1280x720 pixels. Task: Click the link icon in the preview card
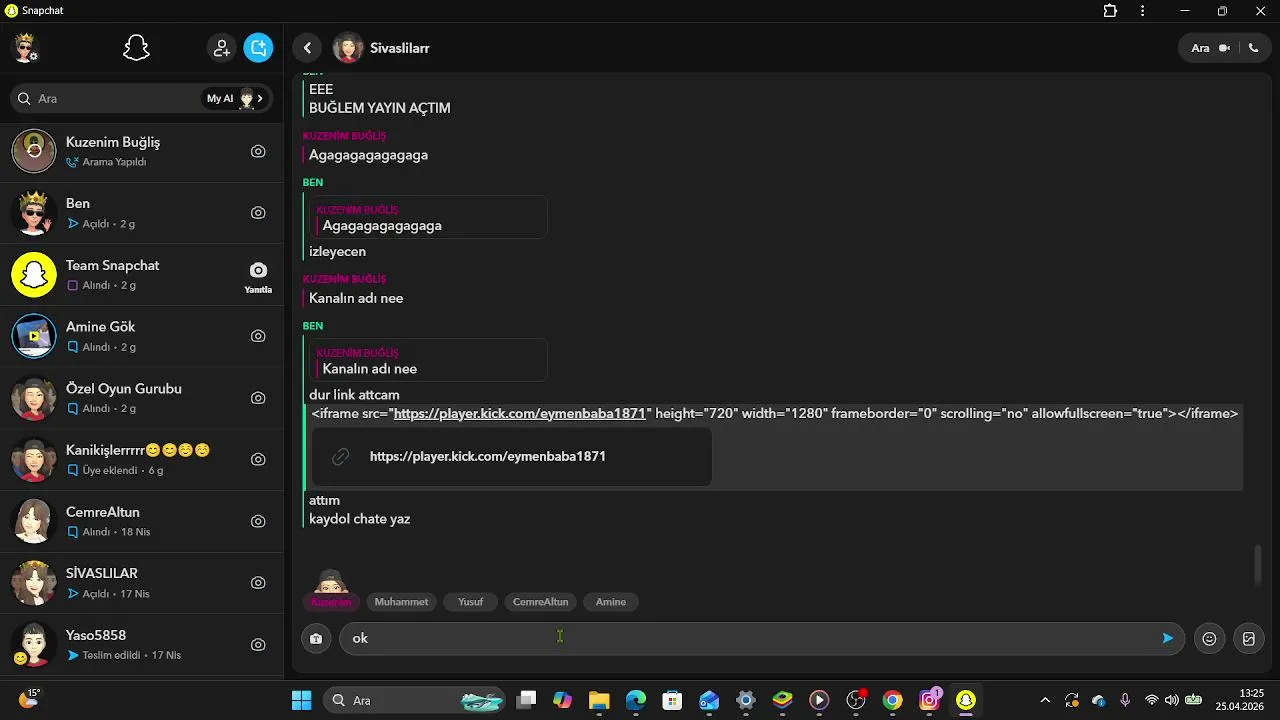click(341, 456)
